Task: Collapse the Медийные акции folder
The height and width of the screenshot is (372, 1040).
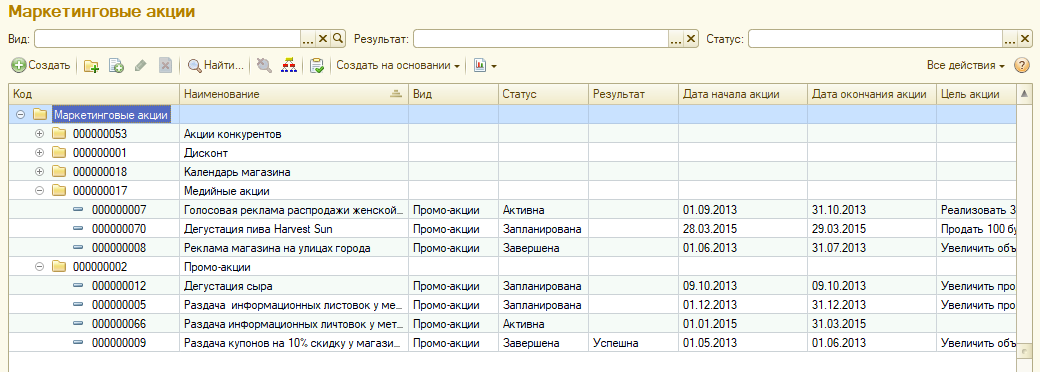Action: [x=39, y=191]
